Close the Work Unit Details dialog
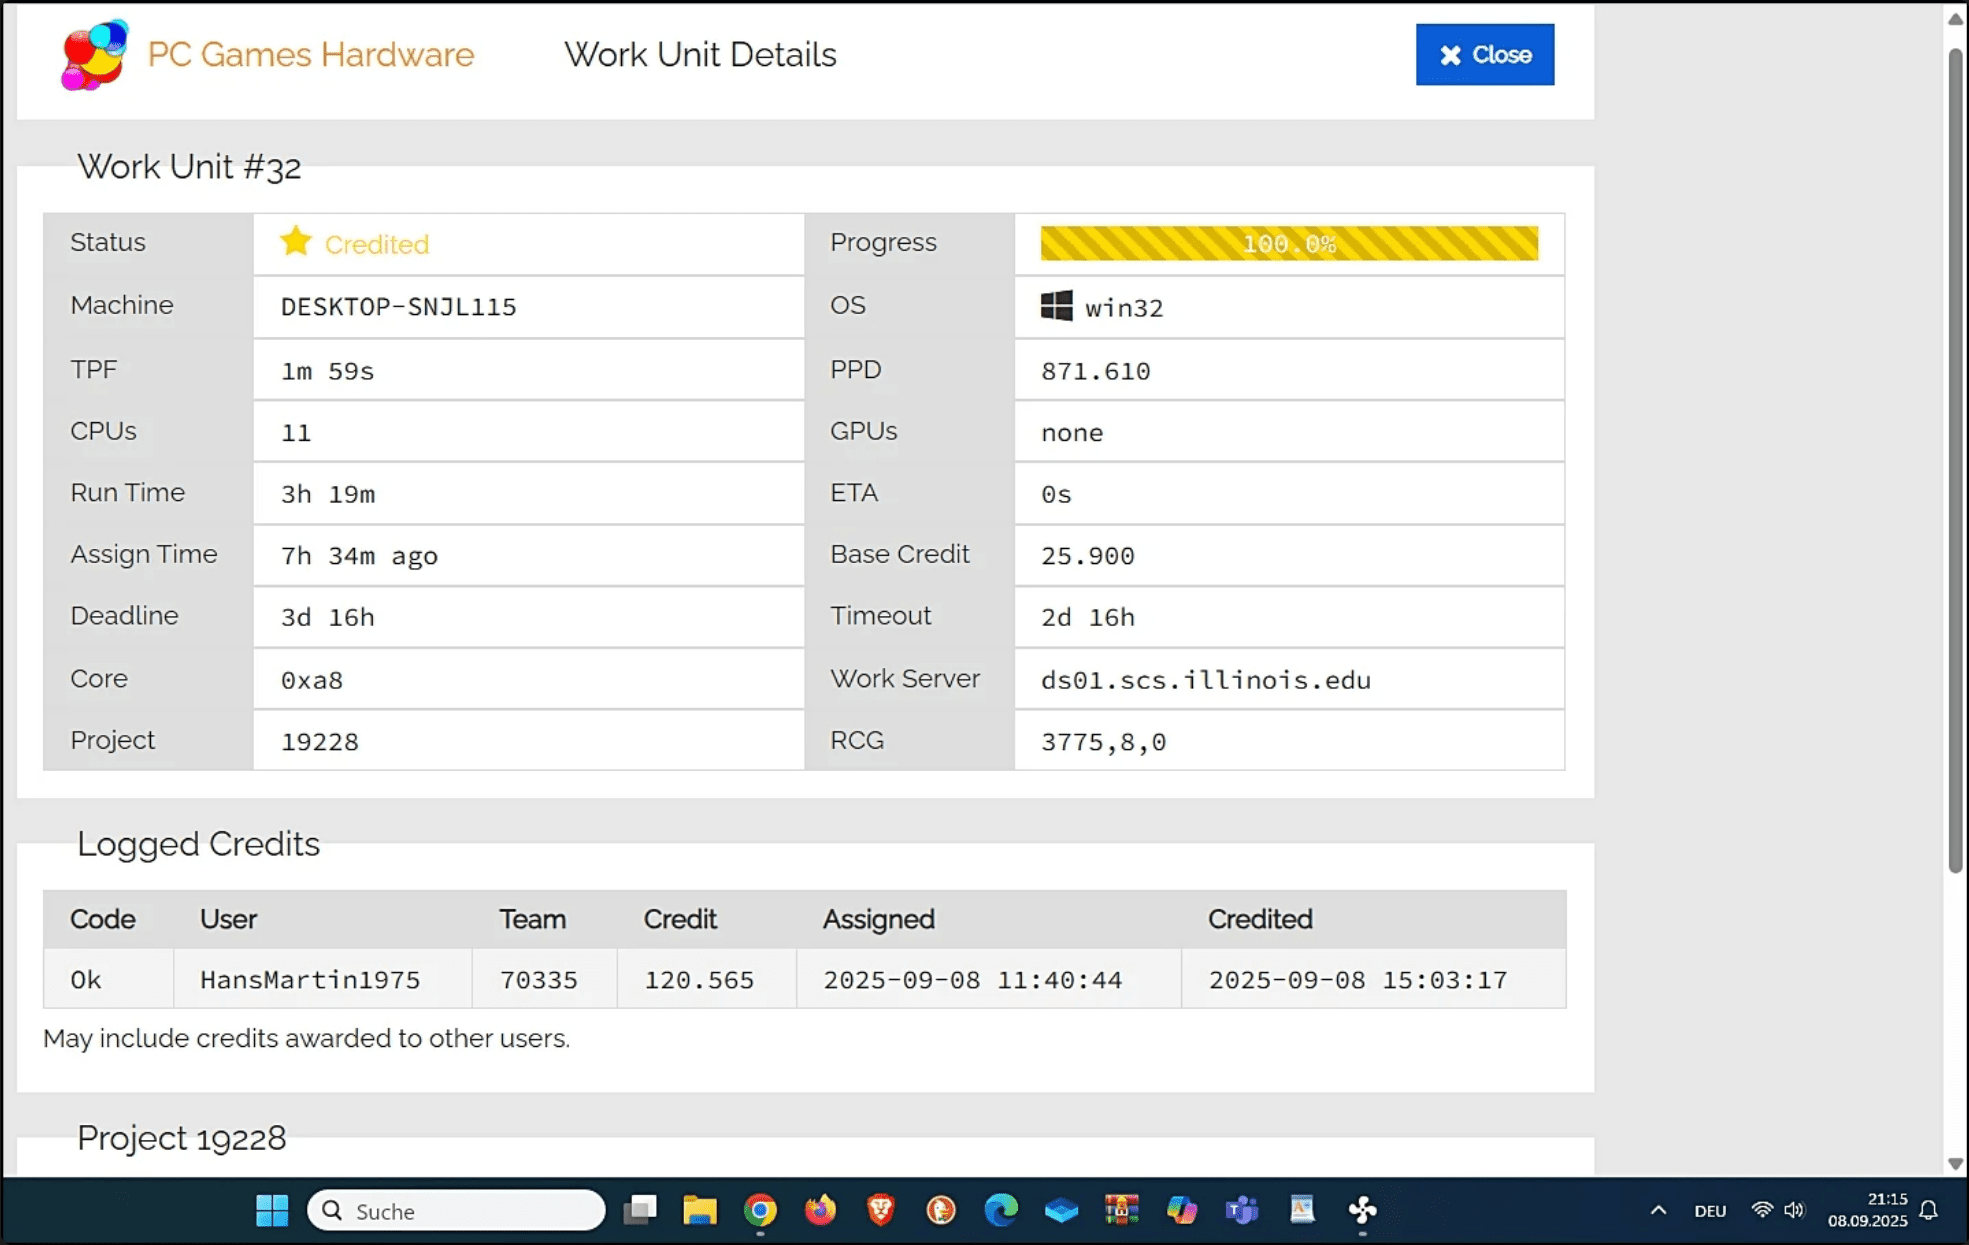 (1484, 55)
